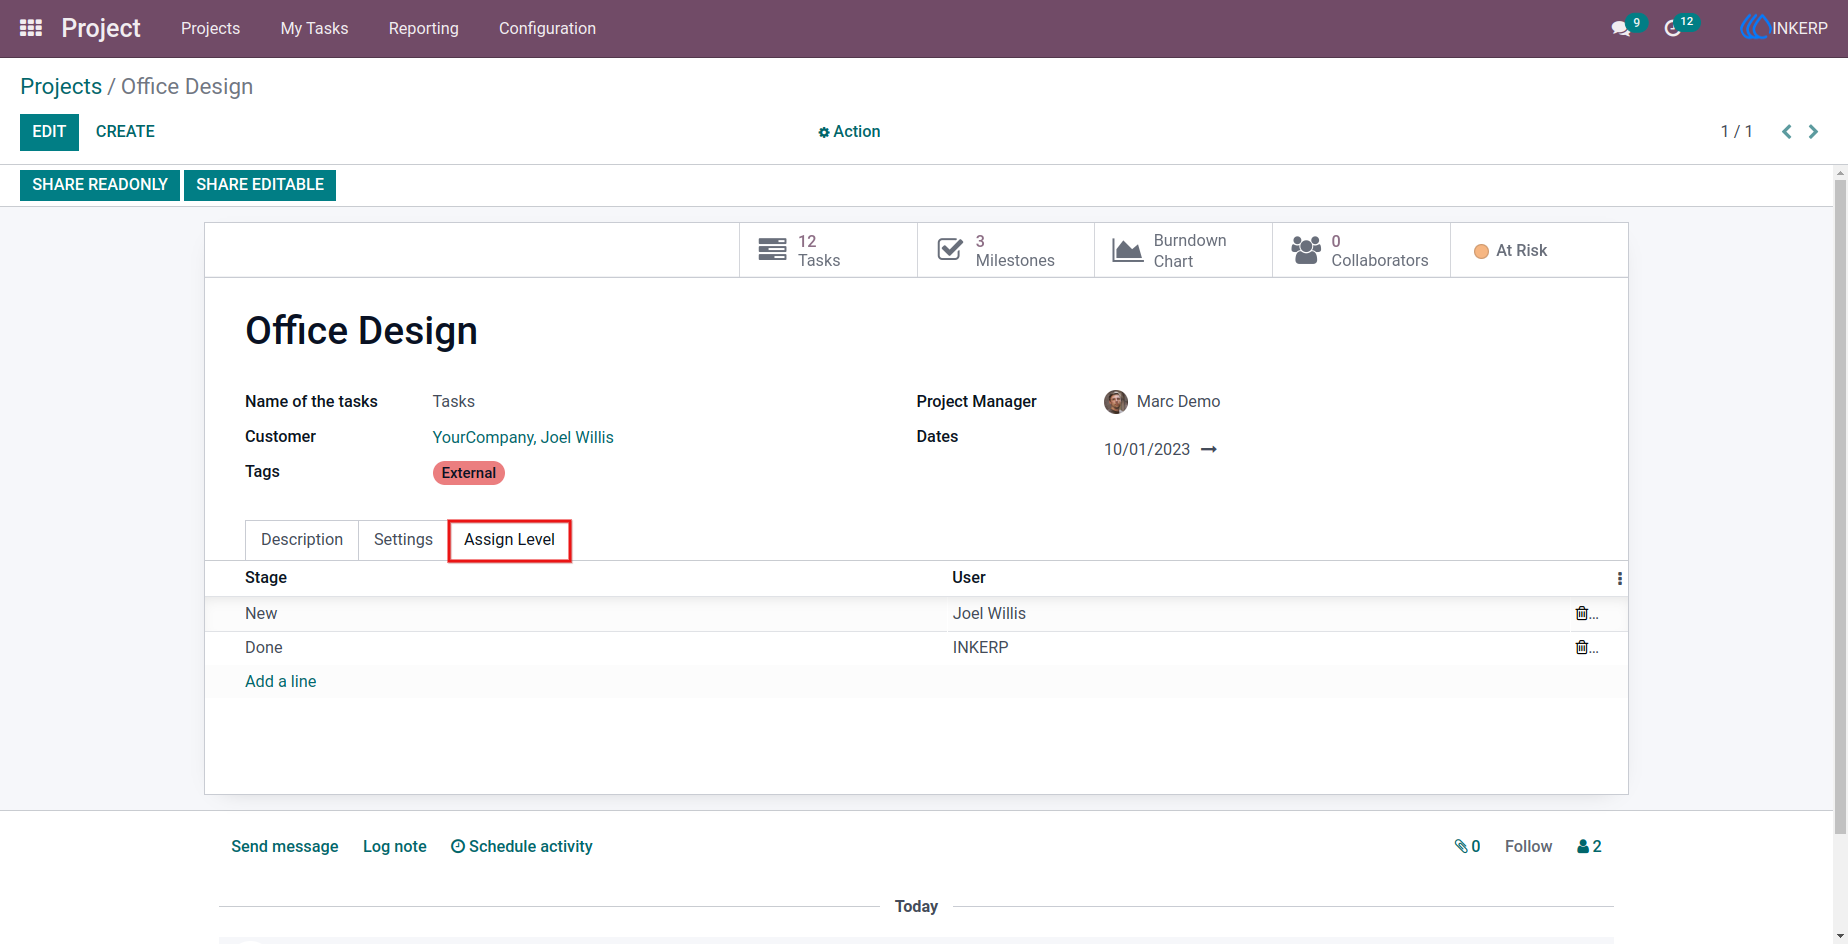Open the 3 Milestones stat button
Screen dimensions: 1848x944
1006,250
